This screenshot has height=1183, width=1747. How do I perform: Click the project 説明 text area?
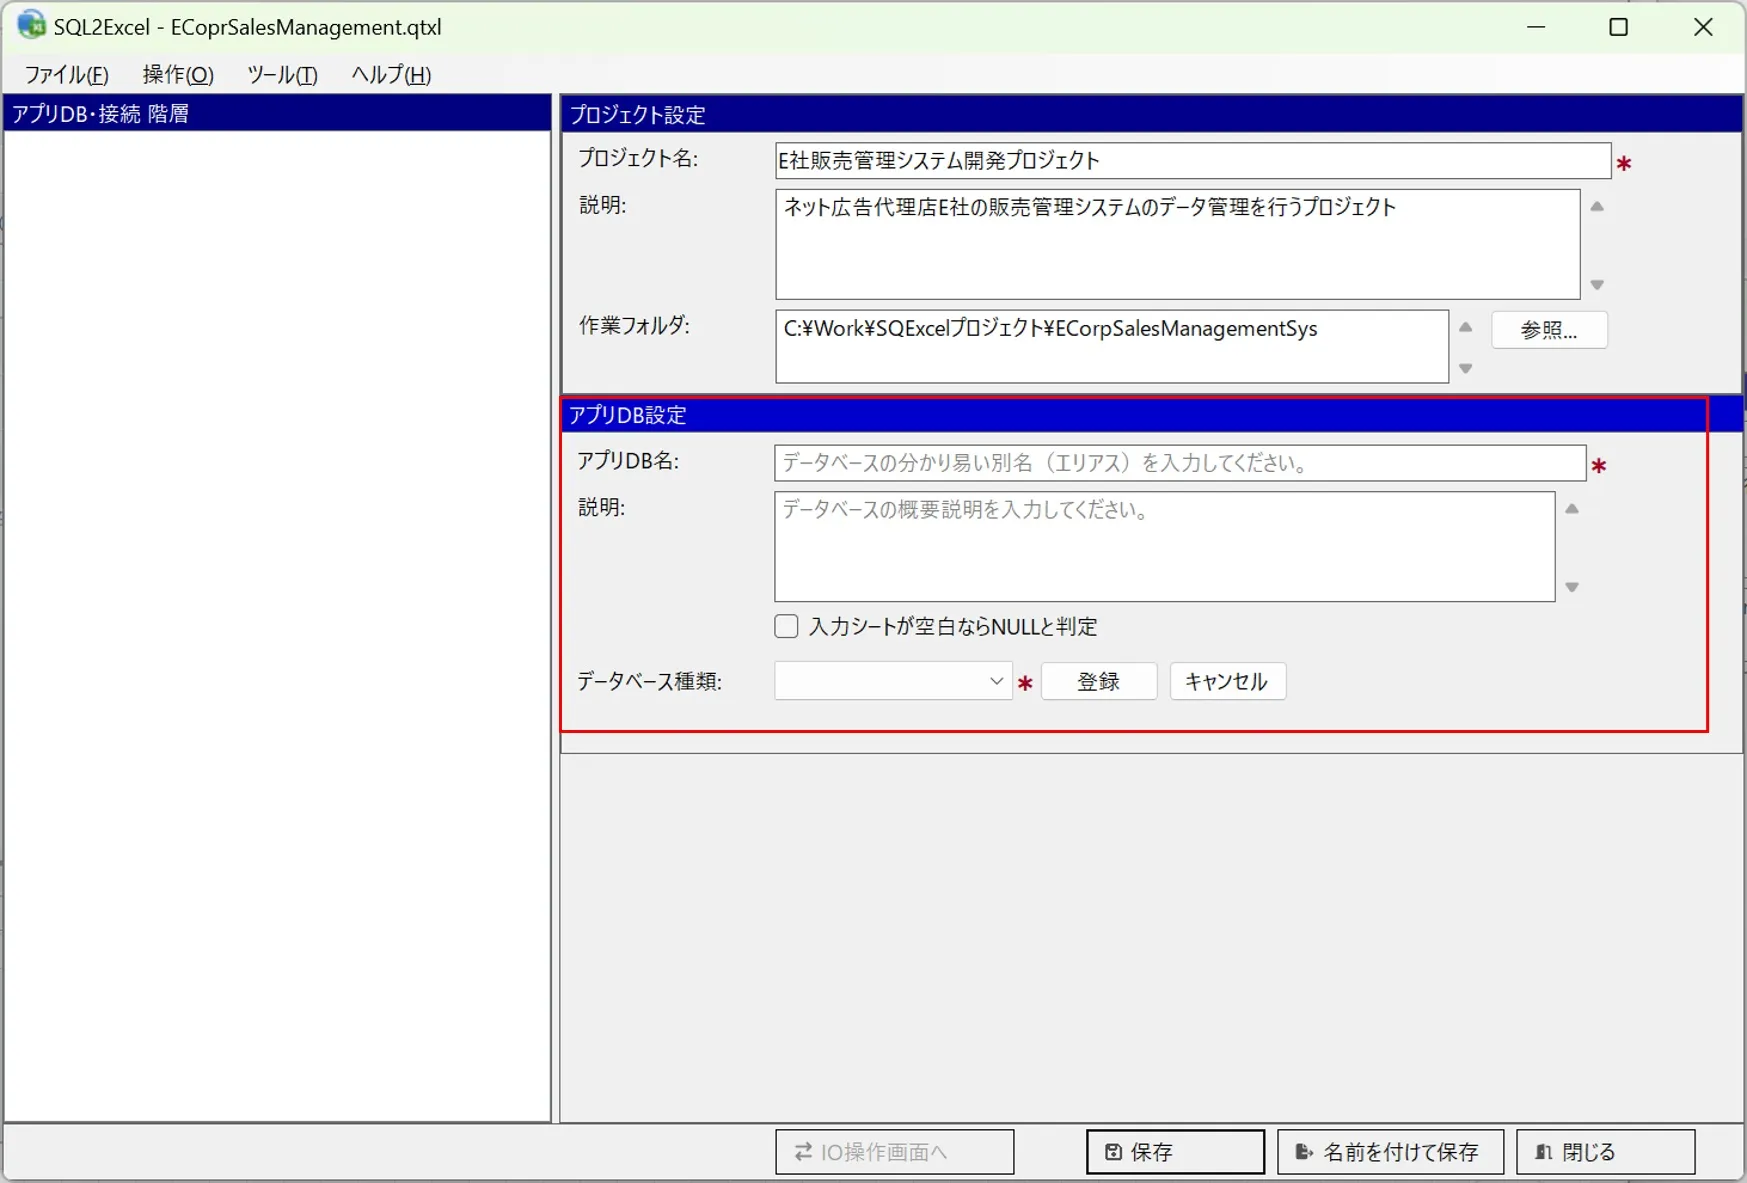click(1177, 244)
